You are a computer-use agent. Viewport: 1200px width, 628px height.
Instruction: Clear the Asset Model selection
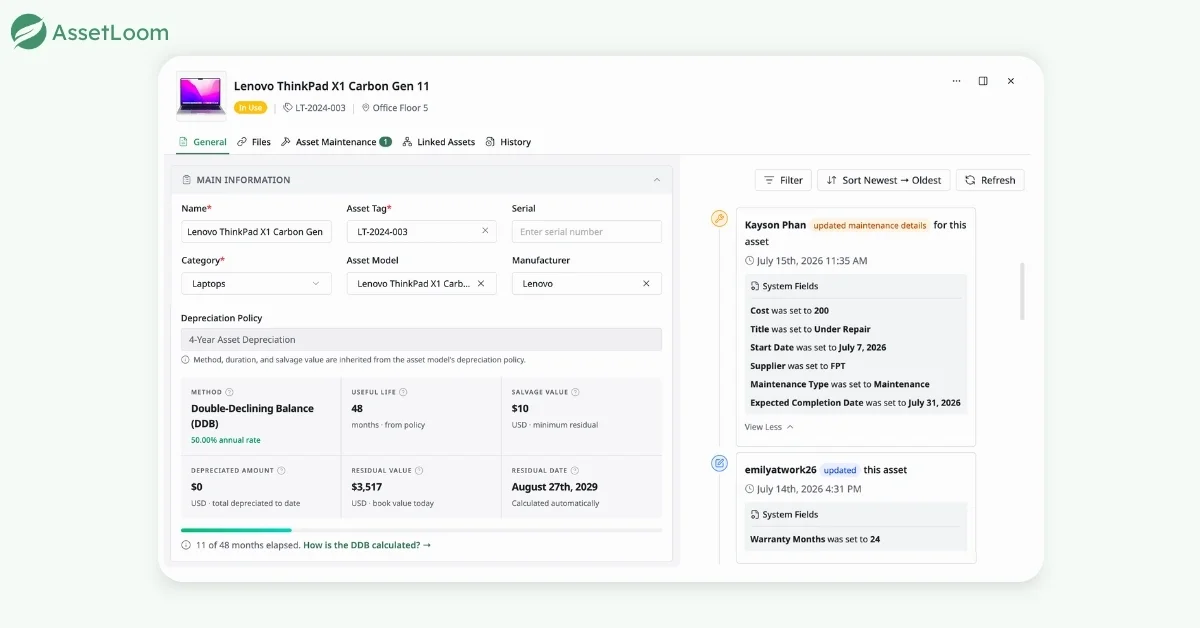(481, 283)
